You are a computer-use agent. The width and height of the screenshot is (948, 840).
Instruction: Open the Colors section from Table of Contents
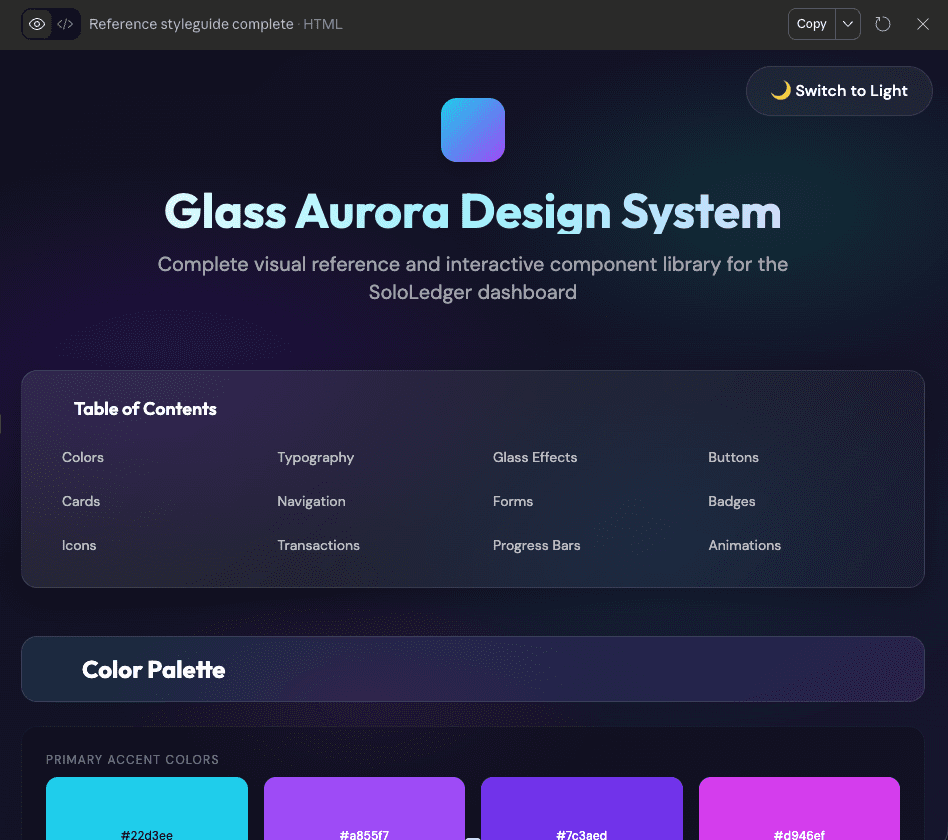coord(82,457)
